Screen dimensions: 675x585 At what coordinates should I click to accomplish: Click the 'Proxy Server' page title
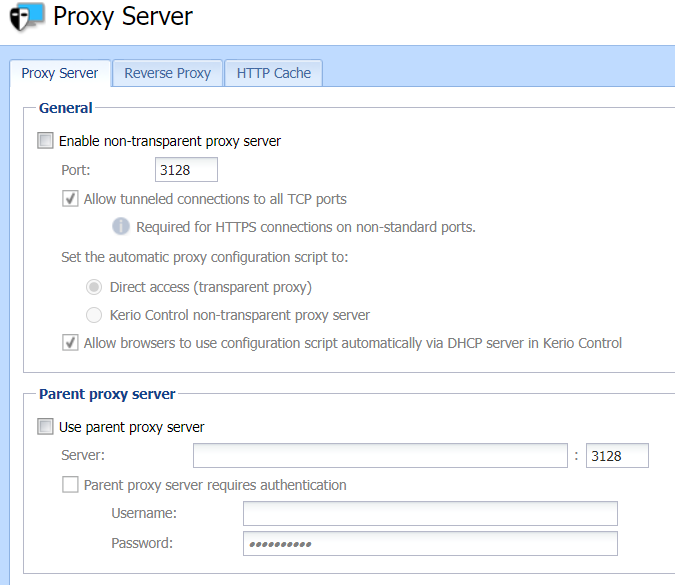[123, 16]
